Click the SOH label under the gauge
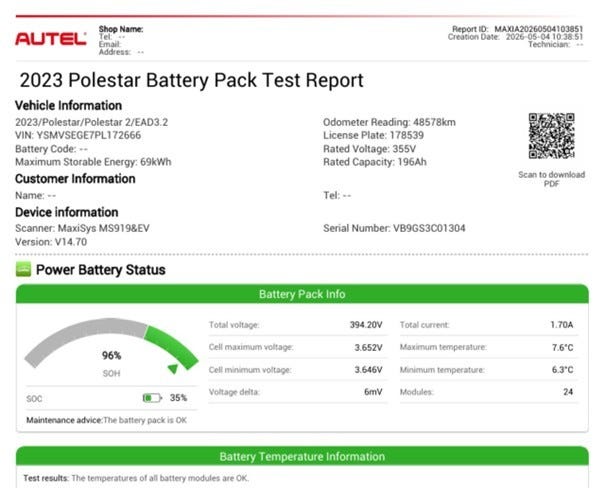This screenshot has height=488, width=605. [112, 373]
